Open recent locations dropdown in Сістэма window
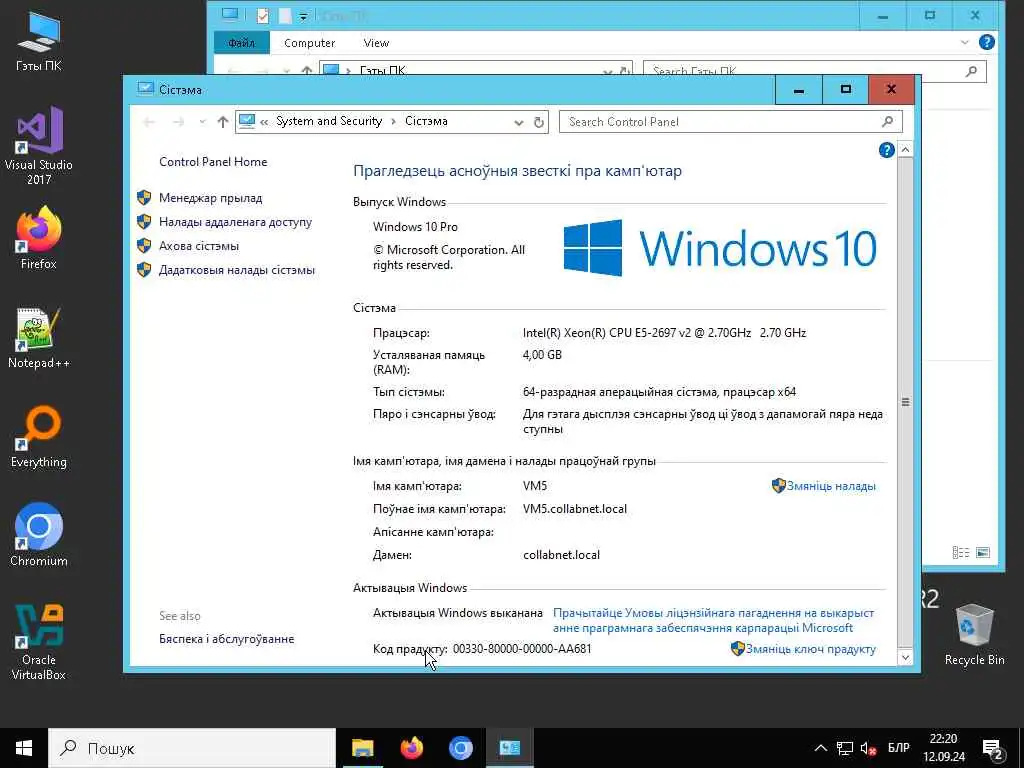 (x=202, y=122)
